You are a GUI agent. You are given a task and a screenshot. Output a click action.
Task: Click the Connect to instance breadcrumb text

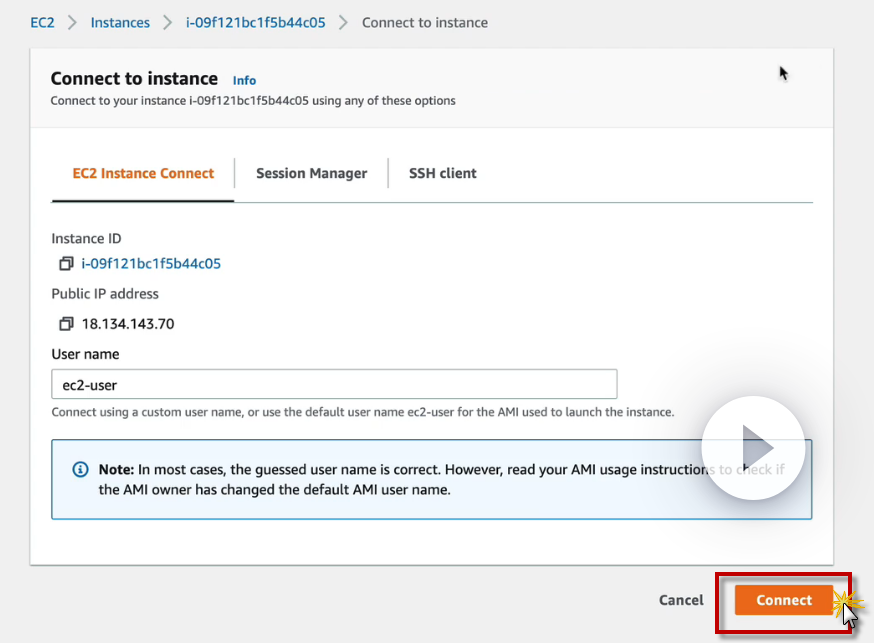(425, 23)
